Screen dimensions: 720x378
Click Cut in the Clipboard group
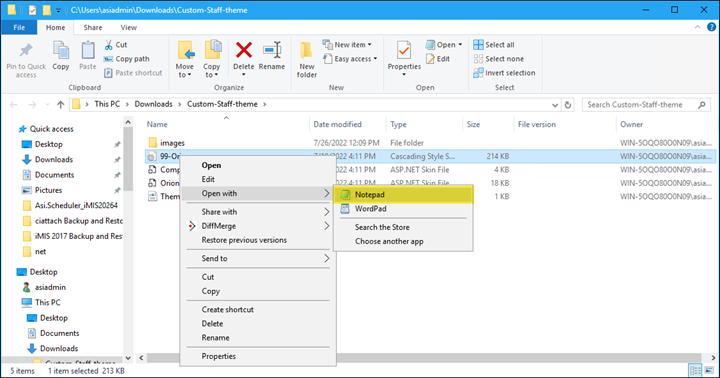point(116,45)
